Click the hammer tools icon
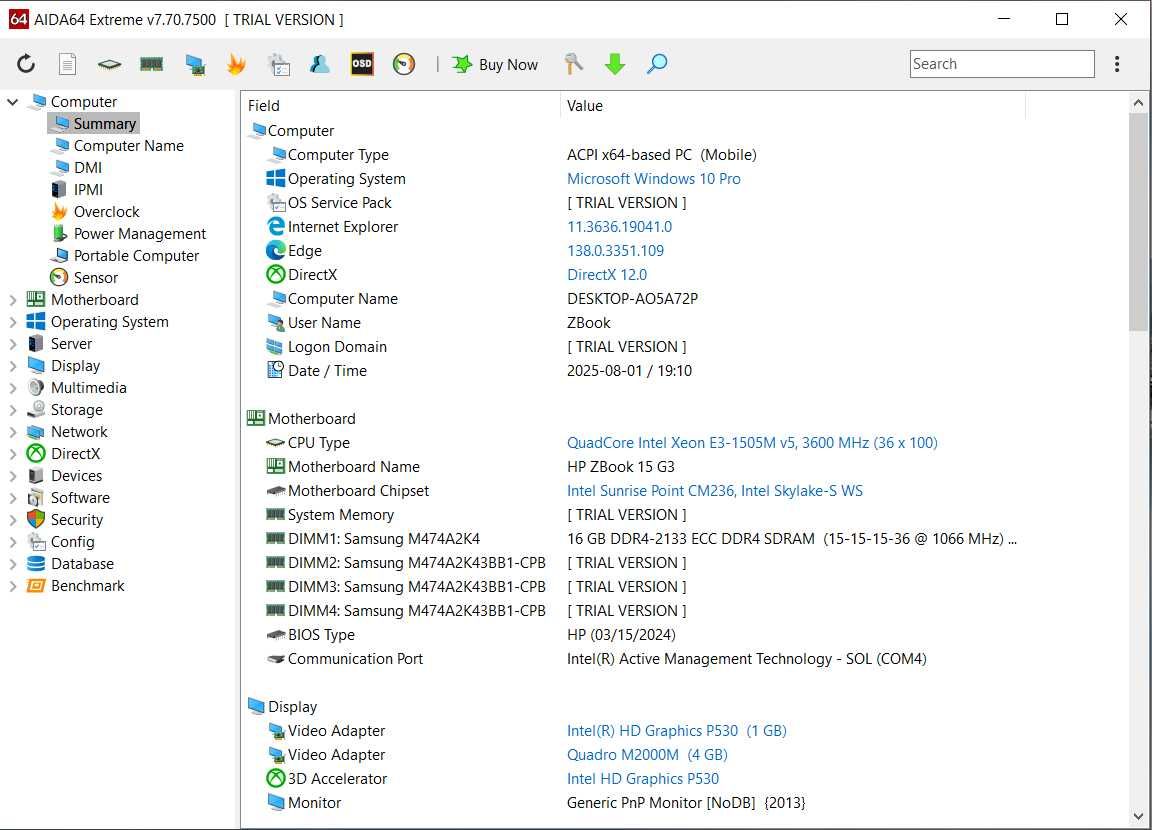 (573, 64)
